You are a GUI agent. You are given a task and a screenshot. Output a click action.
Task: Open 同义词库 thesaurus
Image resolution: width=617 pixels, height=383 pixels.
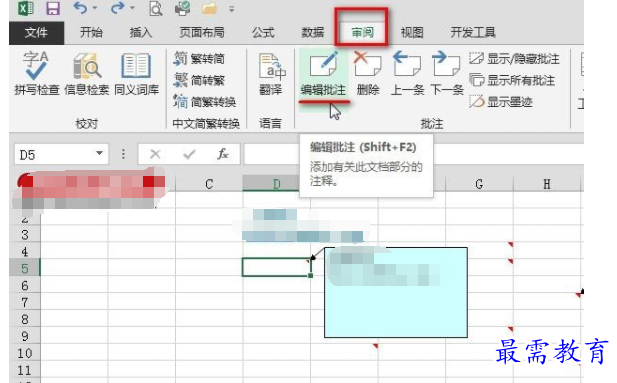[137, 74]
